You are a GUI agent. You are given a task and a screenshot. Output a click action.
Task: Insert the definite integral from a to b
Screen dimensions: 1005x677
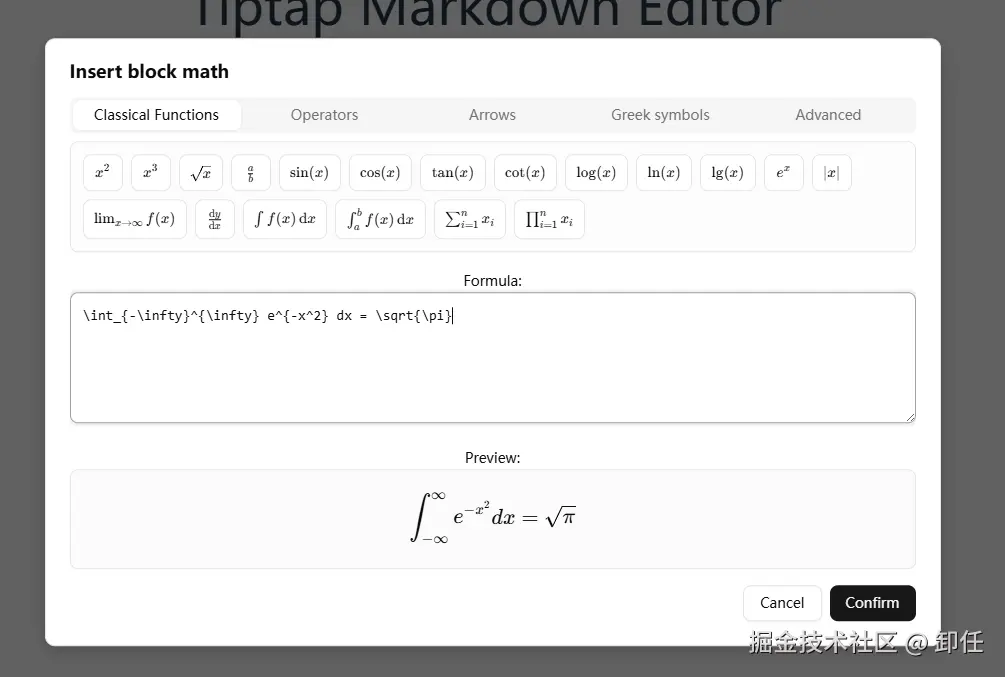tap(380, 219)
